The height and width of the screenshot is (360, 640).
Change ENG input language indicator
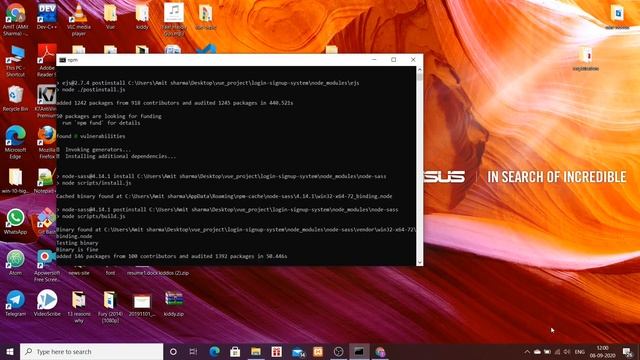point(580,351)
